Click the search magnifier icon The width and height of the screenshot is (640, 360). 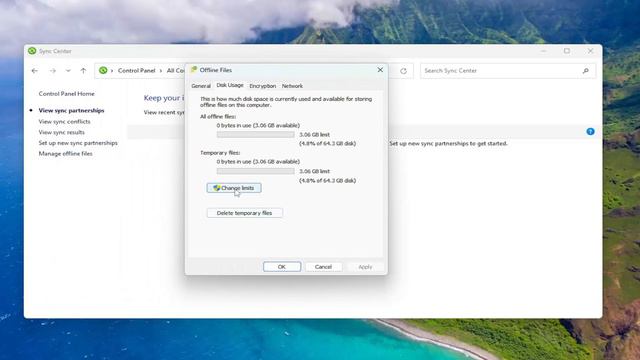586,71
